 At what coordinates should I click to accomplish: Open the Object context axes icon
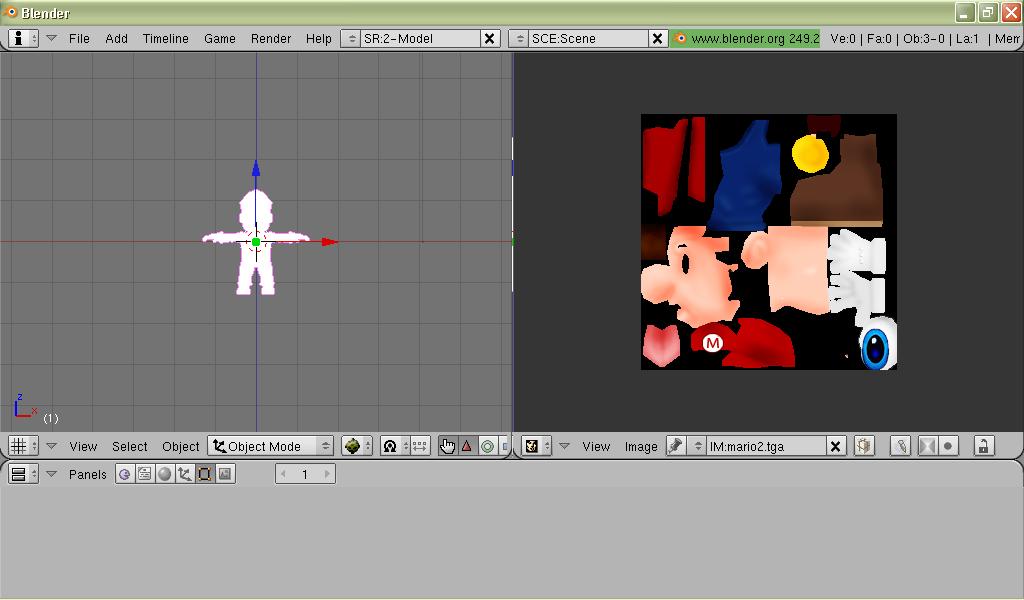[185, 474]
